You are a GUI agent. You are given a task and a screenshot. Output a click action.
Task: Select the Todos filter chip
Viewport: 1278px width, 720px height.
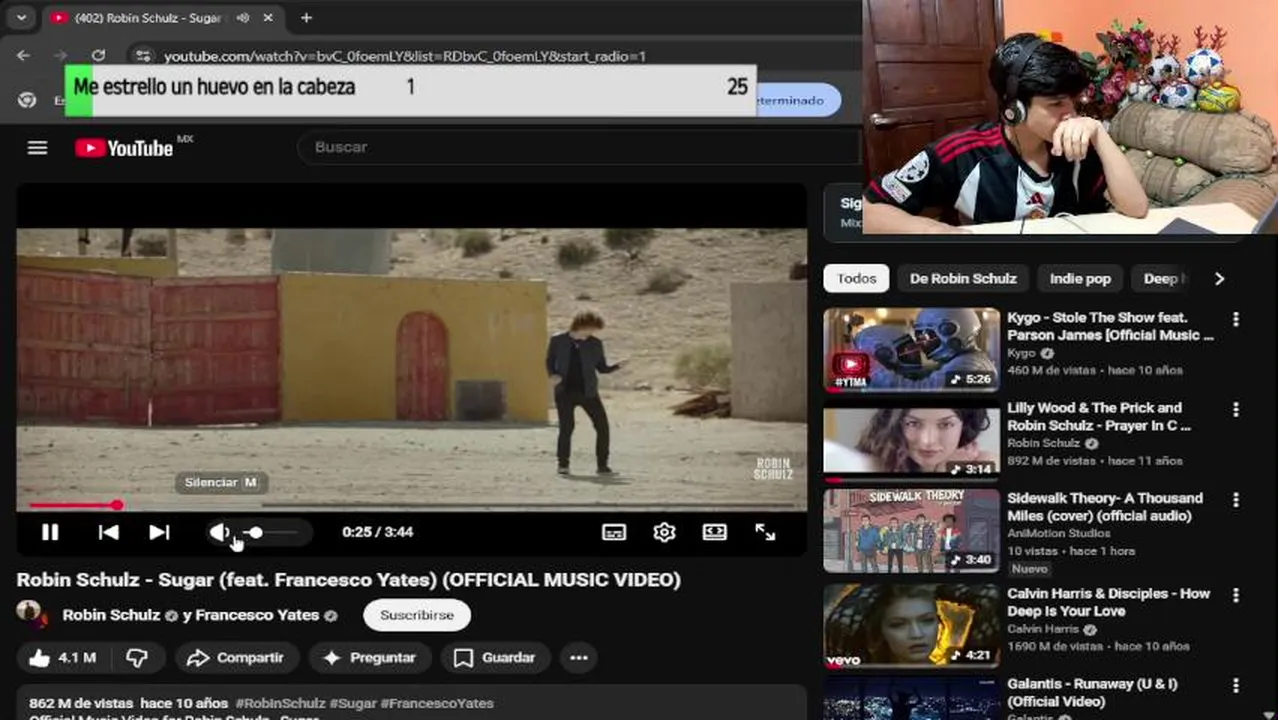pyautogui.click(x=856, y=278)
